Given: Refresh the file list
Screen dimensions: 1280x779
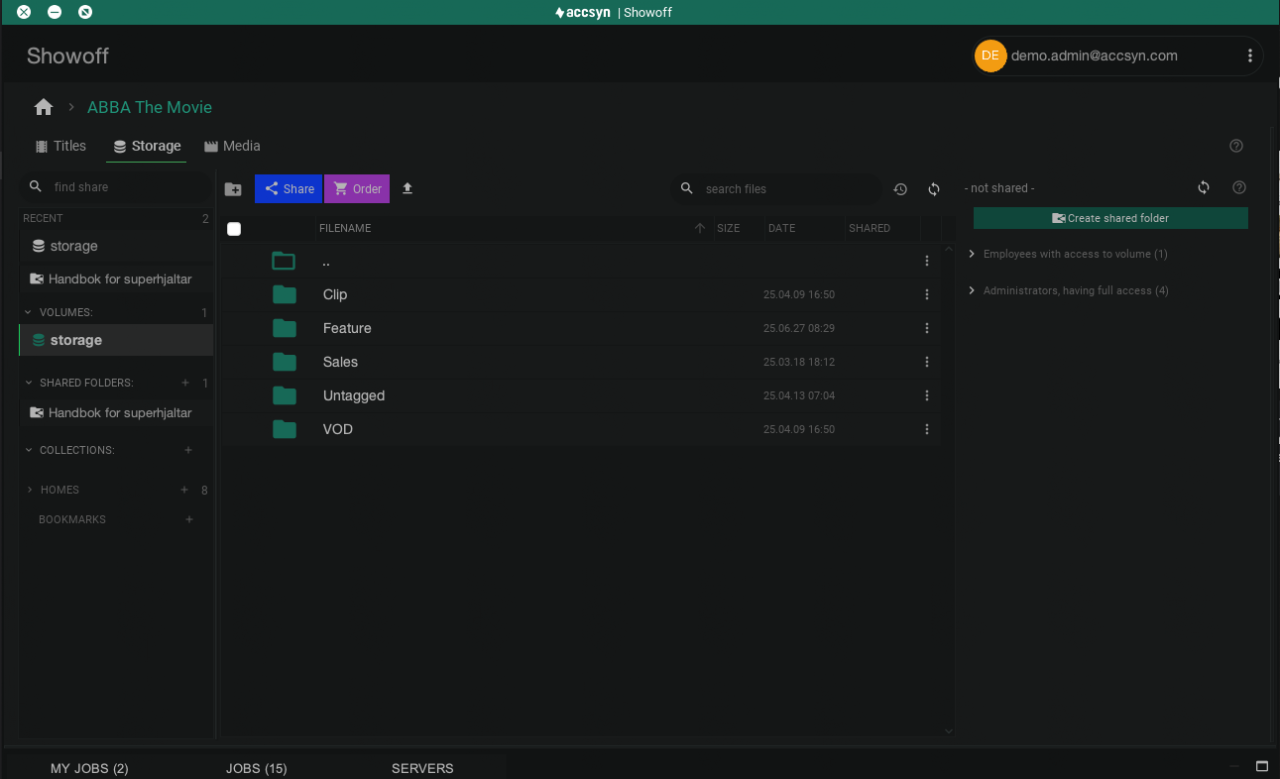Looking at the screenshot, I should [x=934, y=189].
